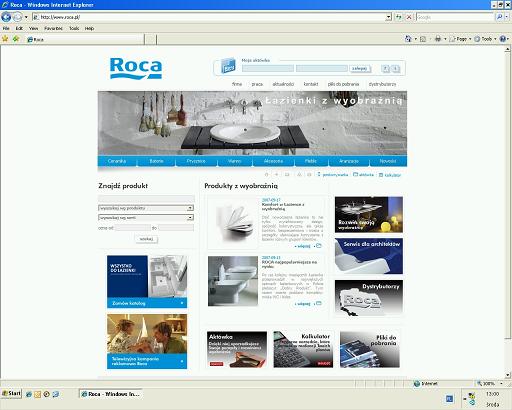Click the praca navigation link

[x=257, y=84]
